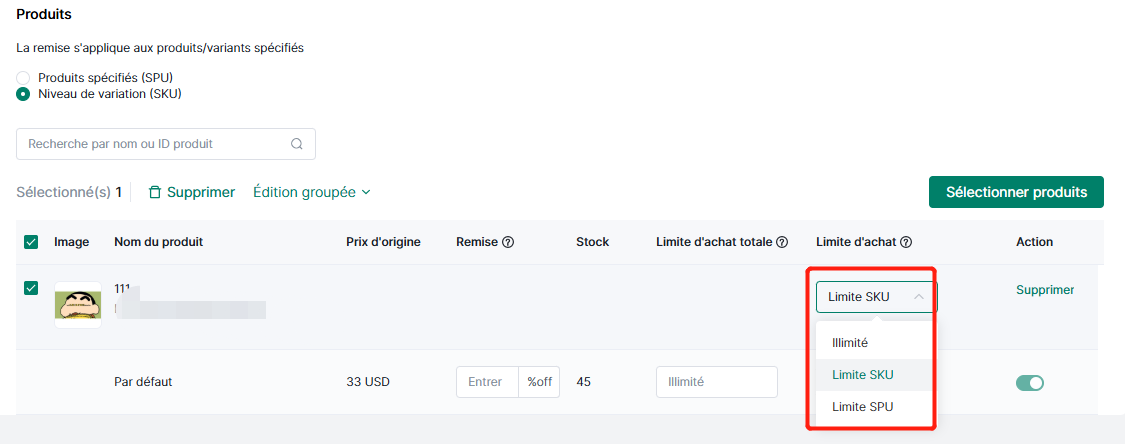Click the Remise help question icon
Image resolution: width=1125 pixels, height=444 pixels.
coord(508,242)
